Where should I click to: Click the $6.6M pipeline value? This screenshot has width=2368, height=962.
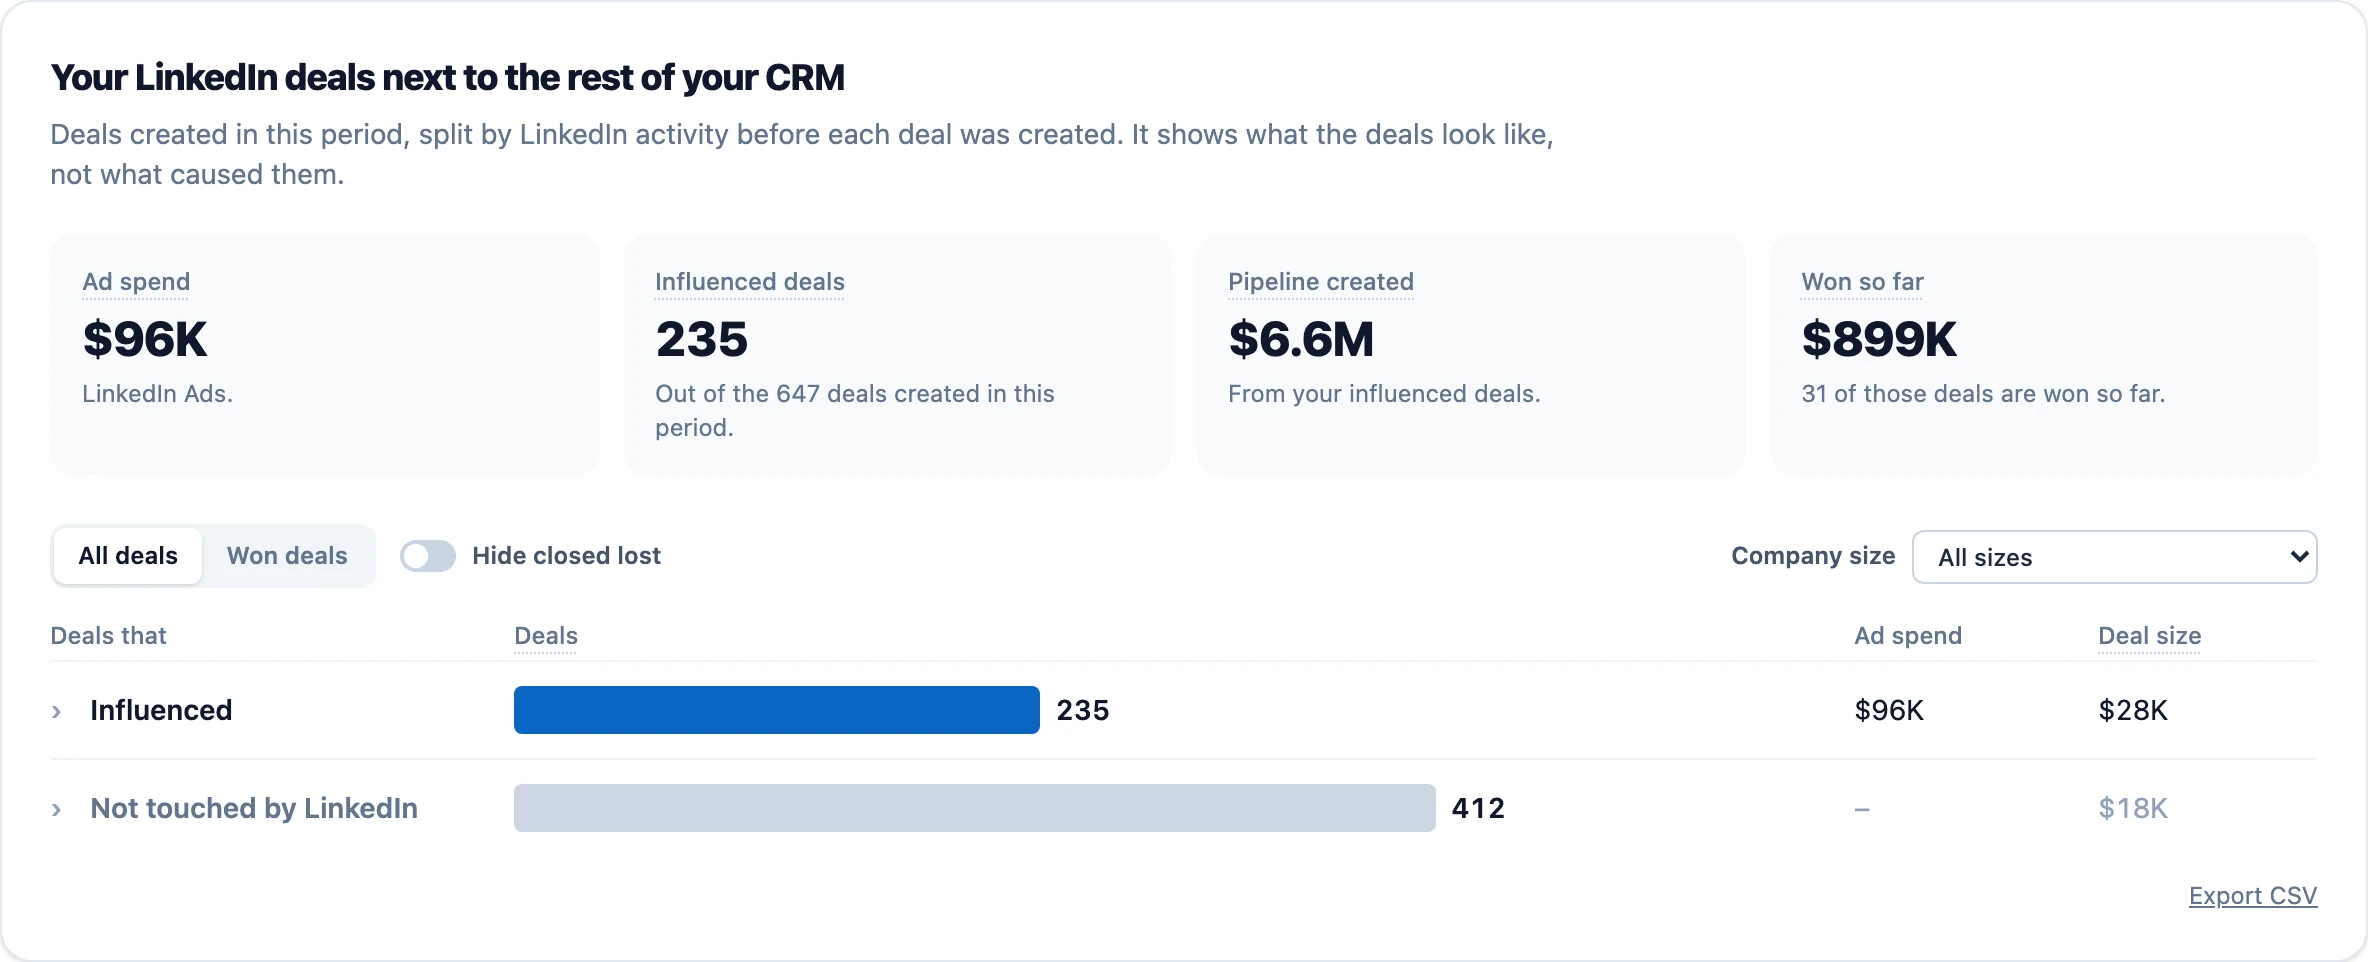click(1301, 339)
